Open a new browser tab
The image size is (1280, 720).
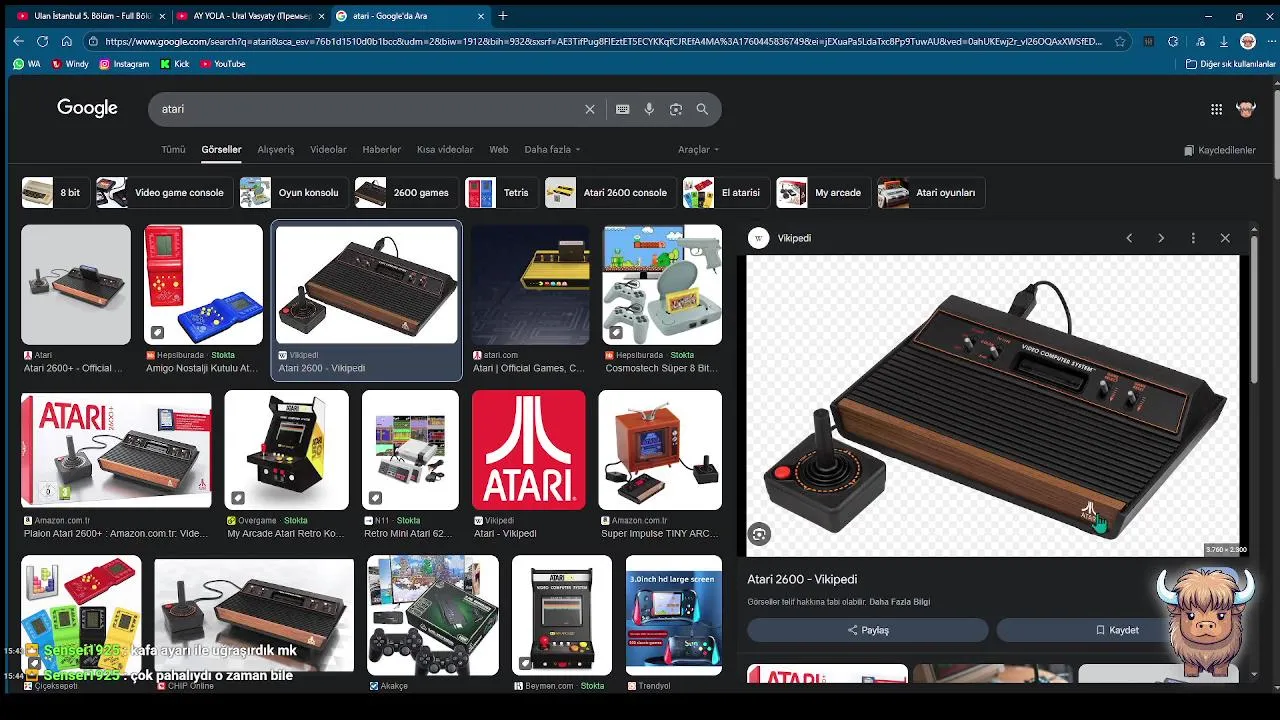[x=503, y=16]
